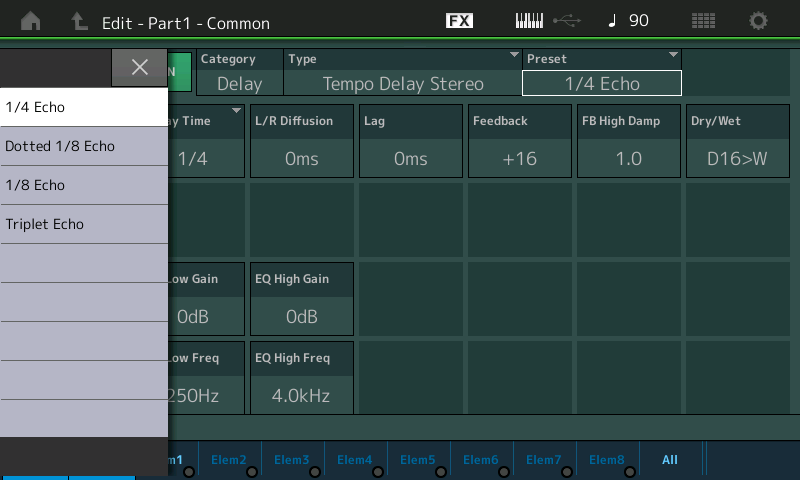
Task: Go to the Home screen icon
Action: point(31,21)
